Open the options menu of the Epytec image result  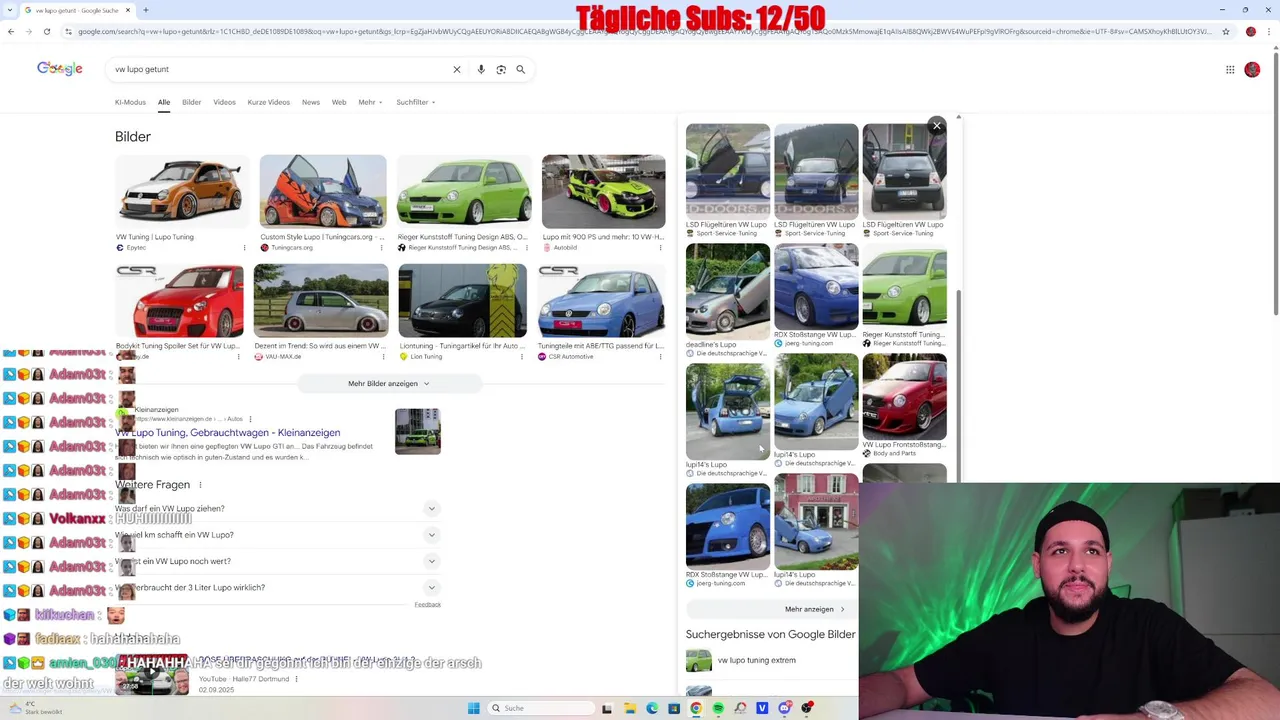[x=244, y=247]
